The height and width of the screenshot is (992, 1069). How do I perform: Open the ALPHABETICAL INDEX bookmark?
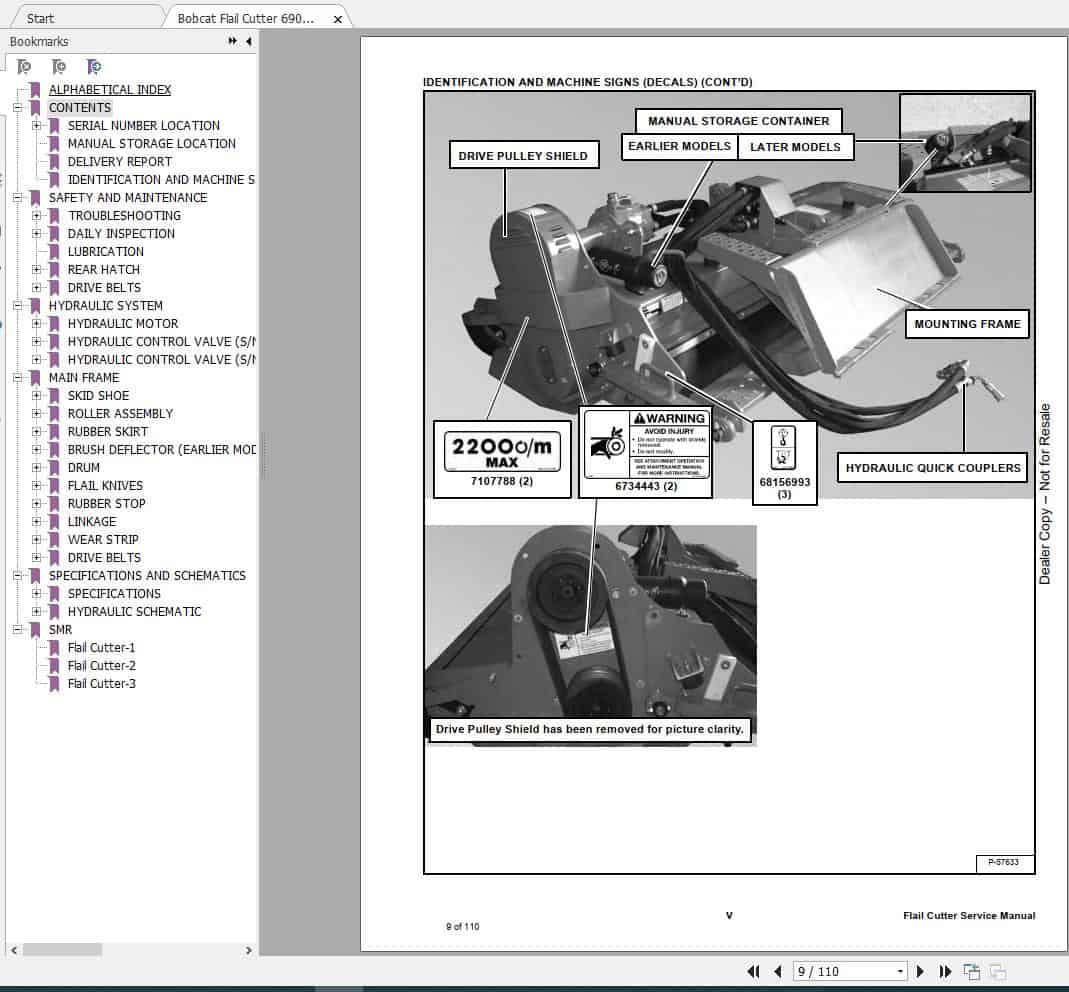pos(110,89)
